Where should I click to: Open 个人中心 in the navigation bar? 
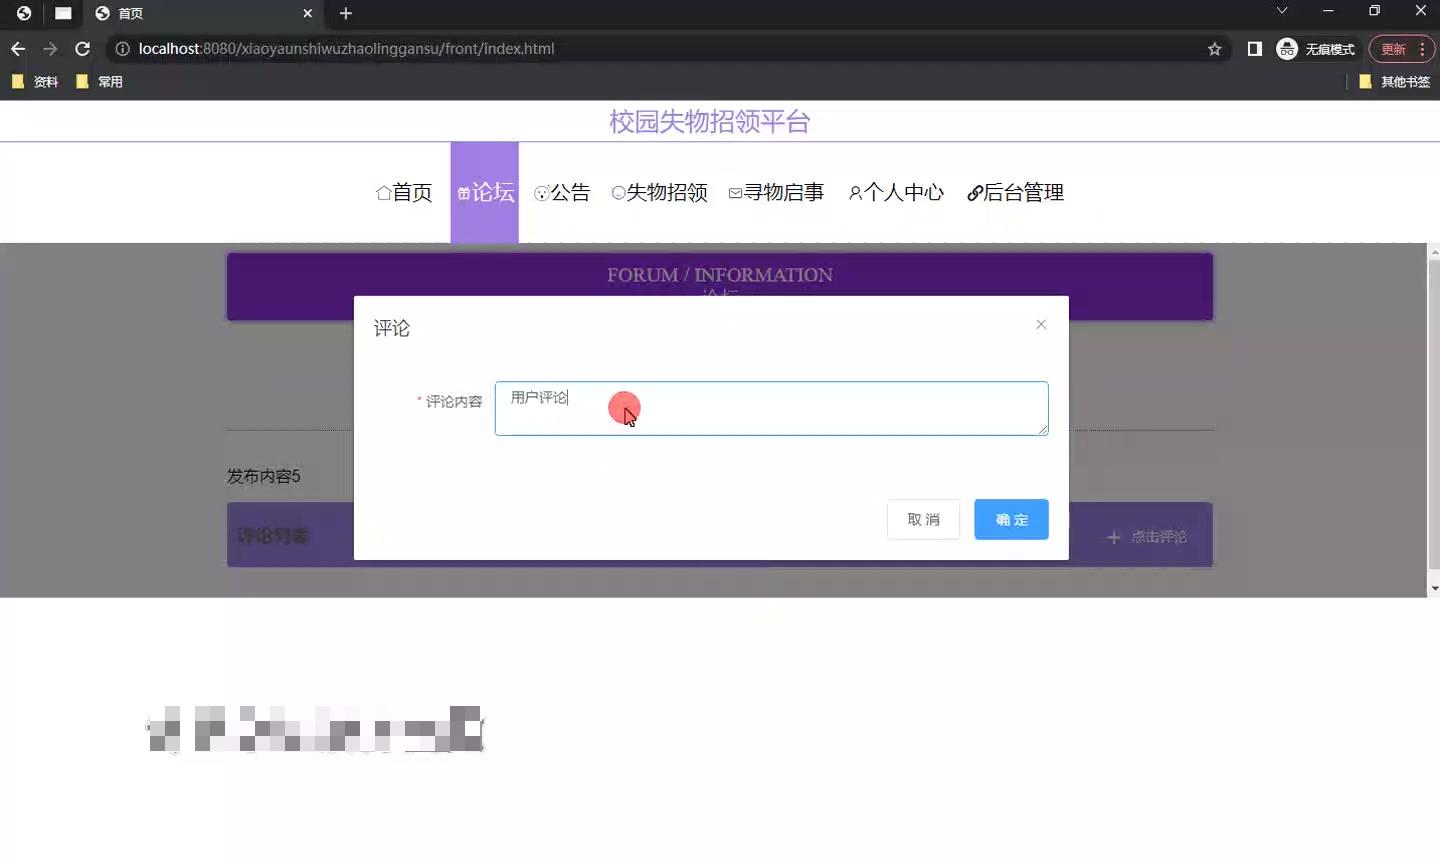[x=896, y=192]
